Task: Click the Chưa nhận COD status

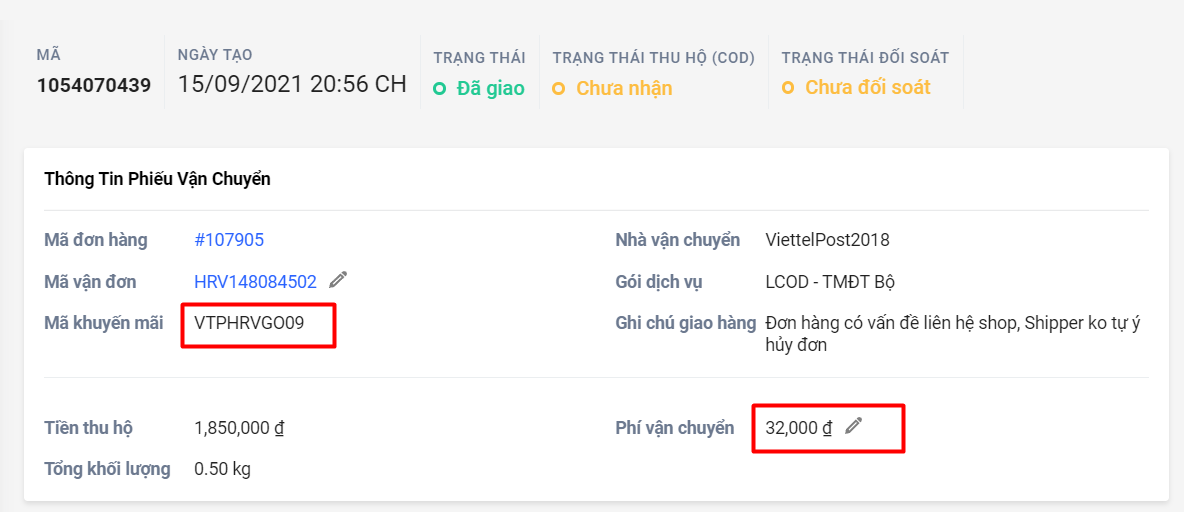Action: coord(624,88)
